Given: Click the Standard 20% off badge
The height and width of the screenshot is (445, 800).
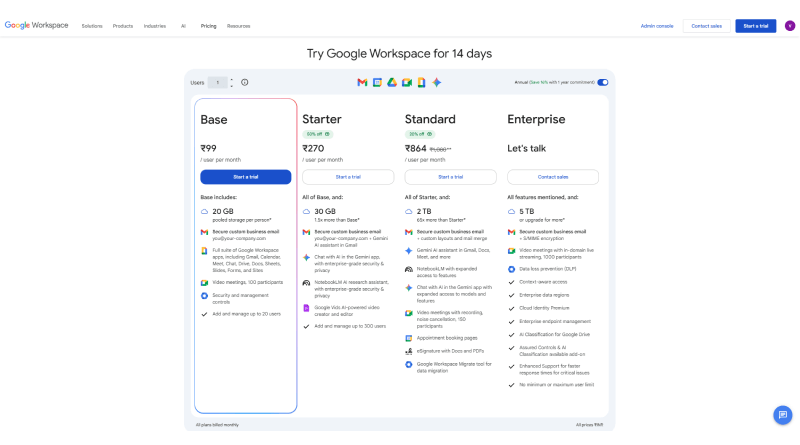Looking at the screenshot, I should (x=420, y=134).
